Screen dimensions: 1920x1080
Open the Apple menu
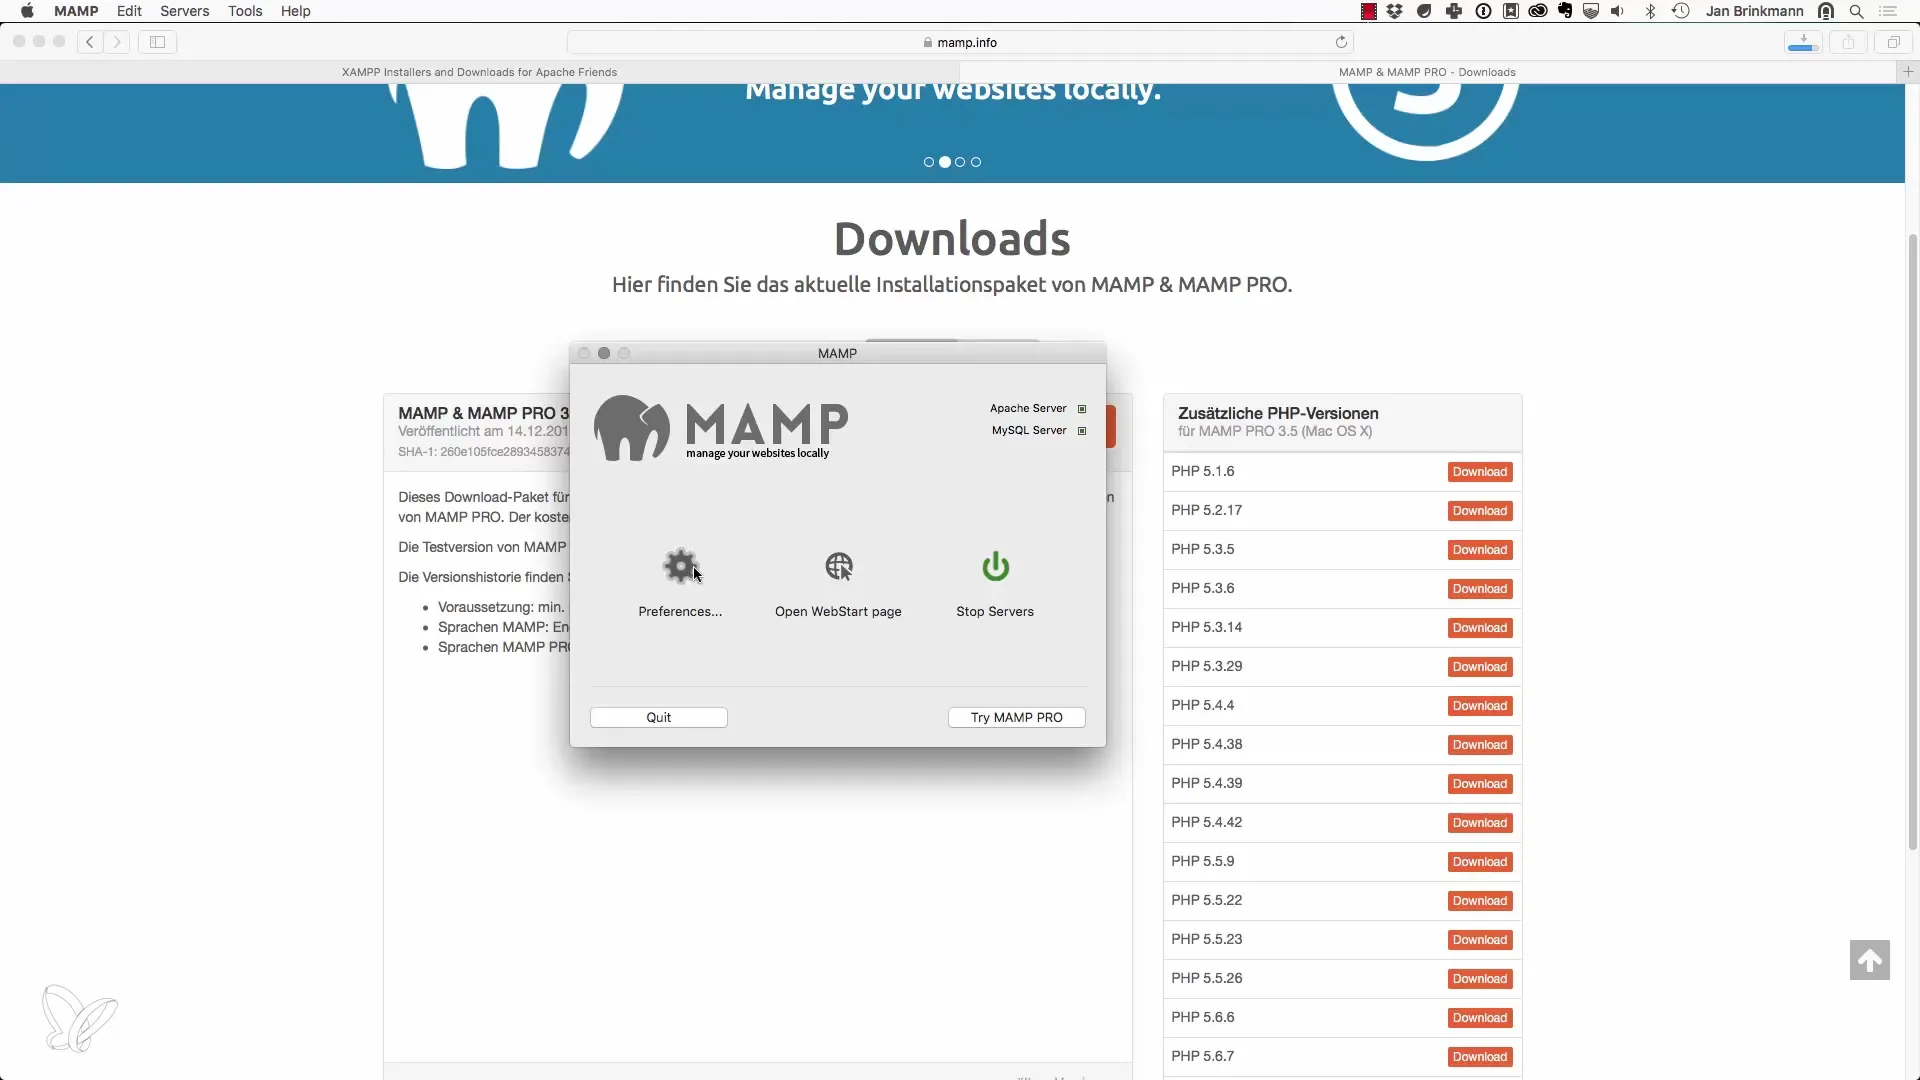click(x=27, y=11)
